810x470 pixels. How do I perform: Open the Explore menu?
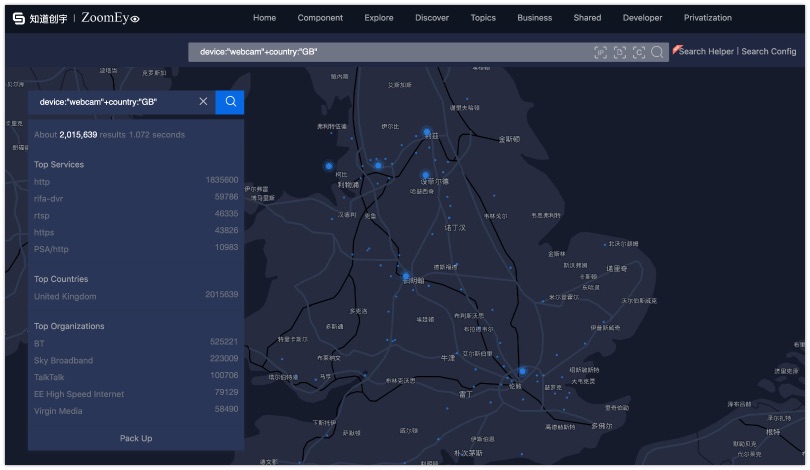point(379,18)
